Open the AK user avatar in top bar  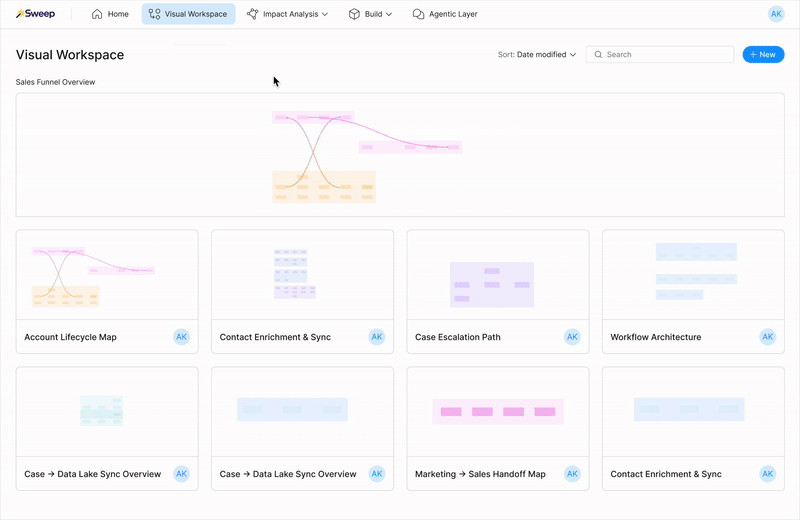(x=776, y=14)
